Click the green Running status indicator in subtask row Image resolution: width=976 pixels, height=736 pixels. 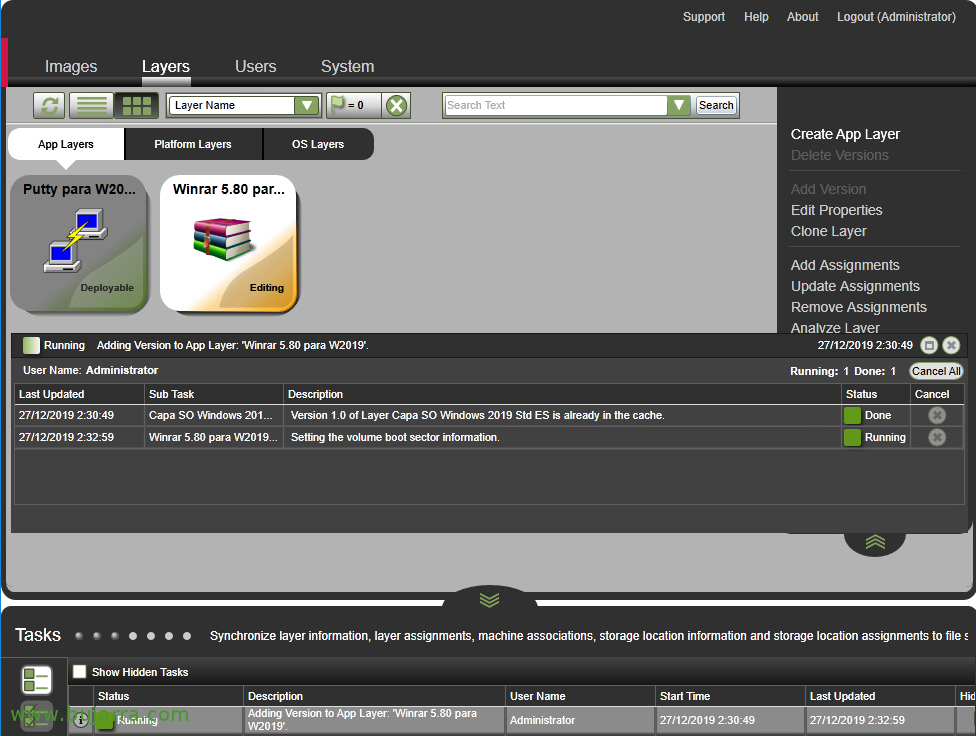(852, 437)
